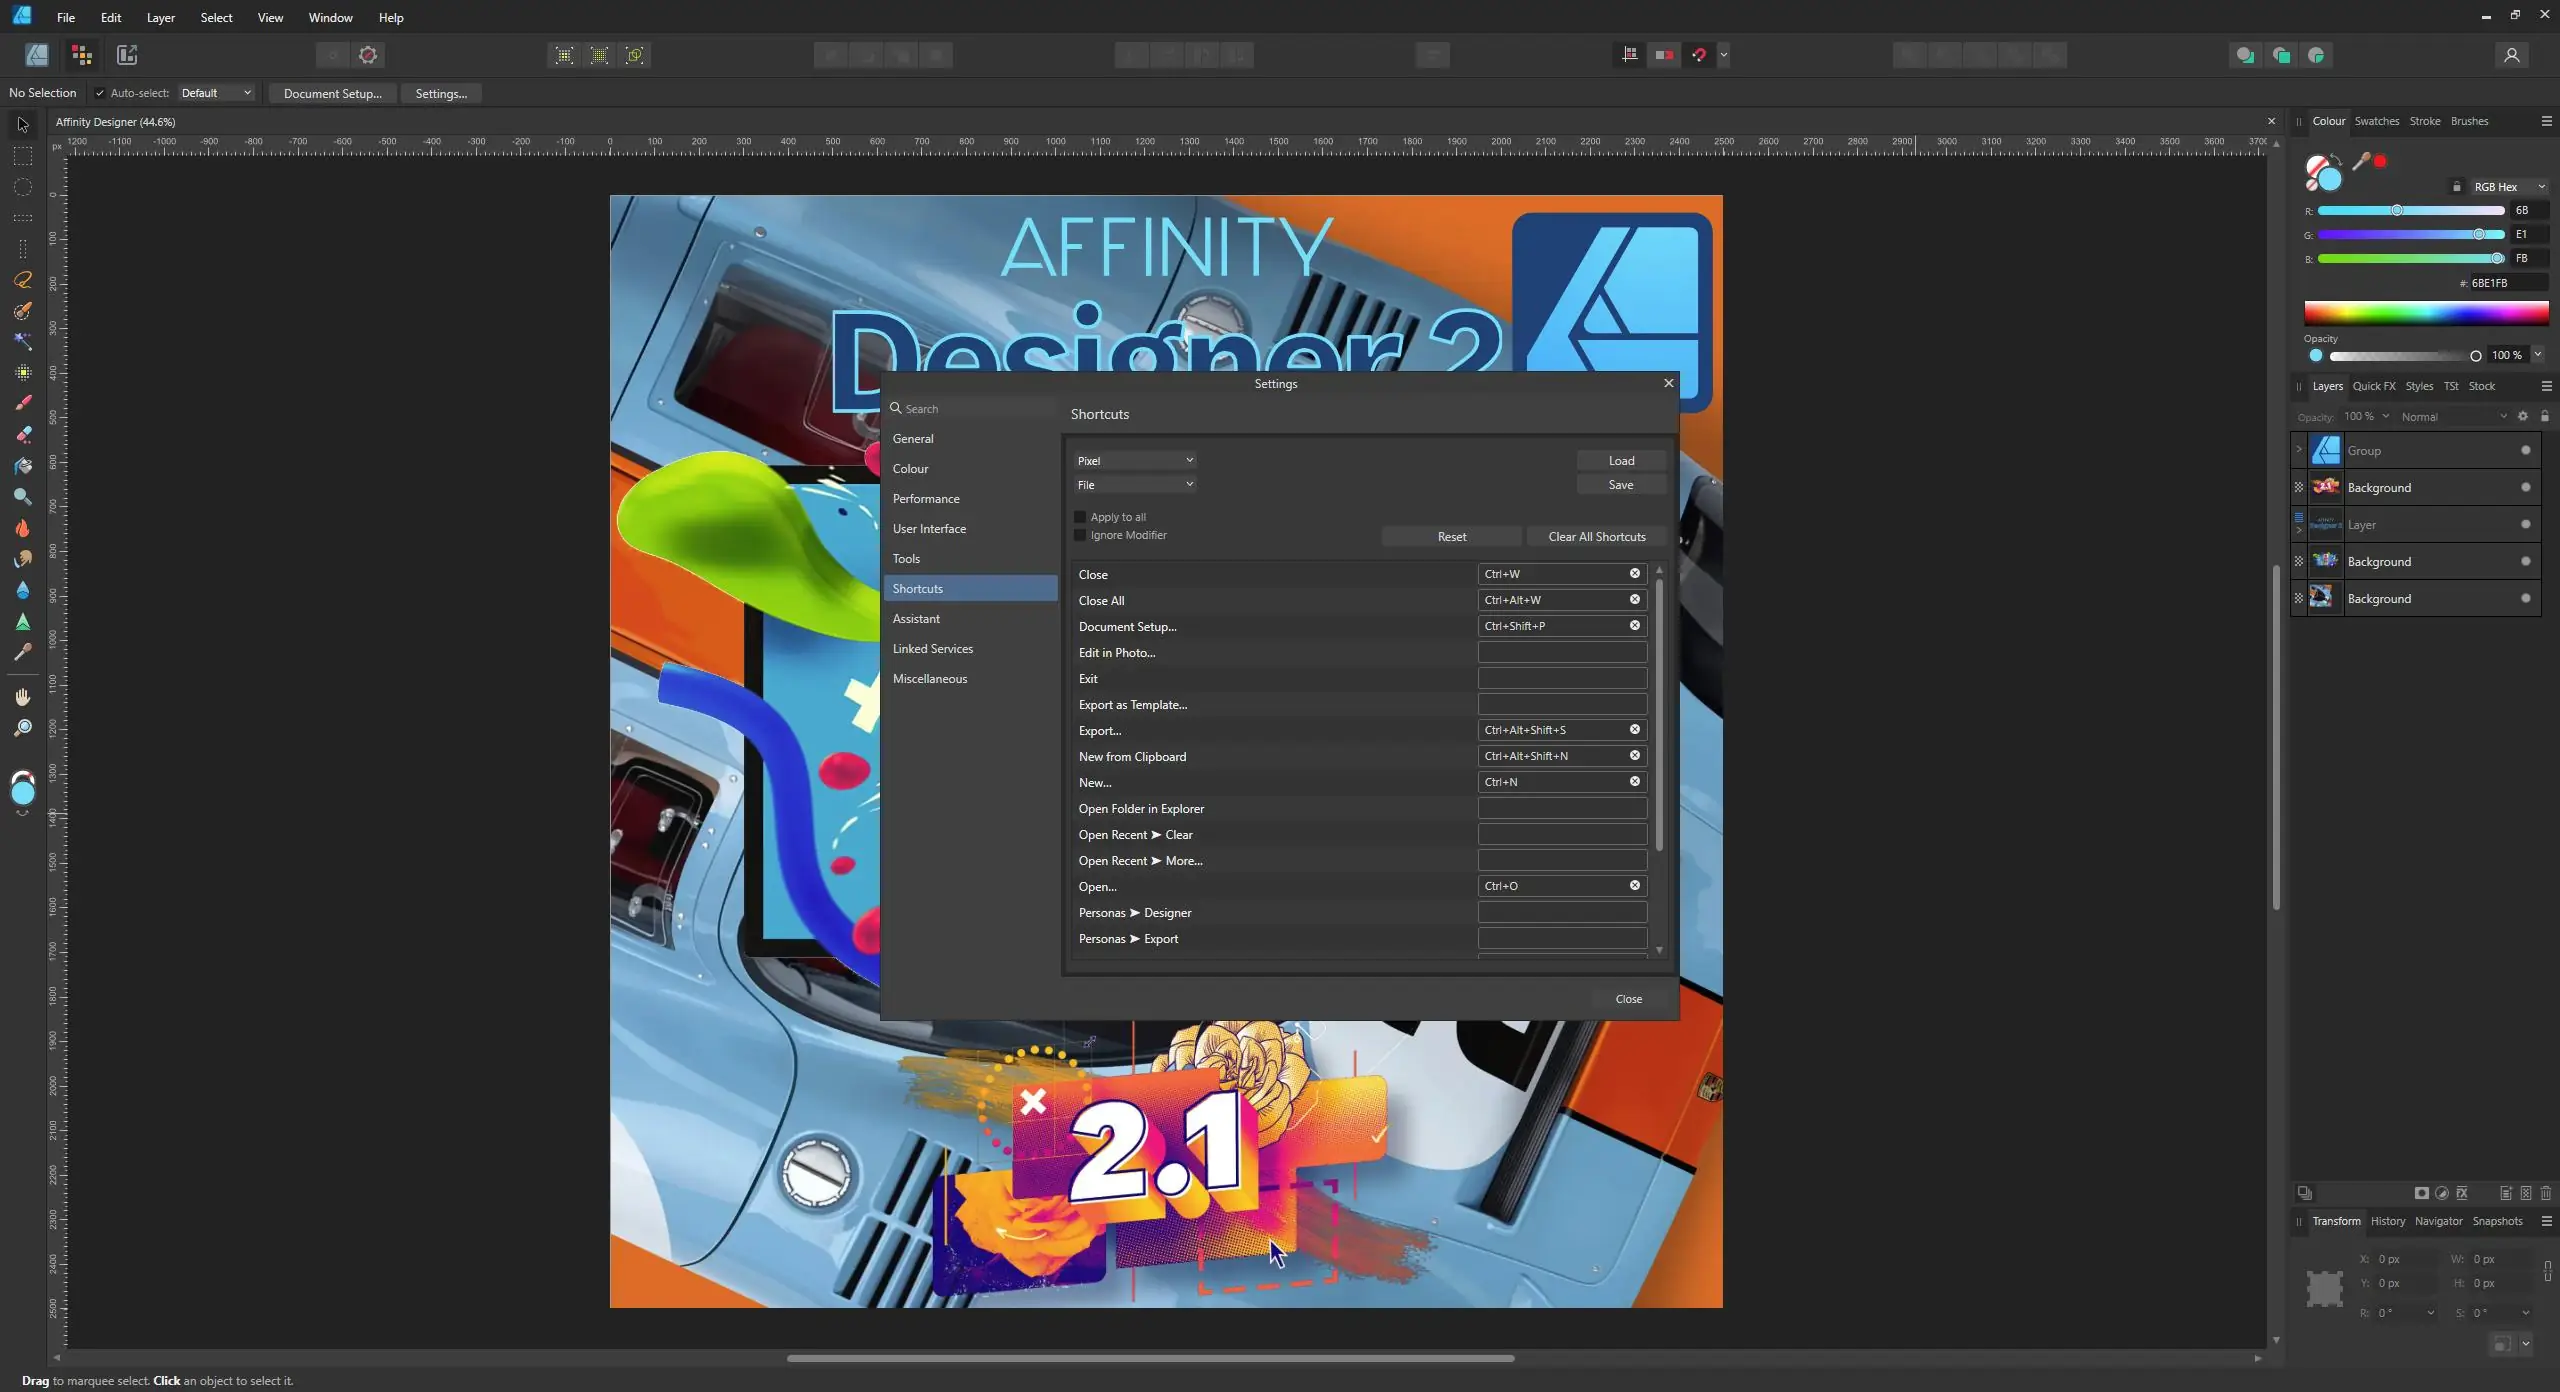Viewport: 2560px width, 1392px height.
Task: Pick the Flood Fill bucket tool
Action: tap(22, 466)
